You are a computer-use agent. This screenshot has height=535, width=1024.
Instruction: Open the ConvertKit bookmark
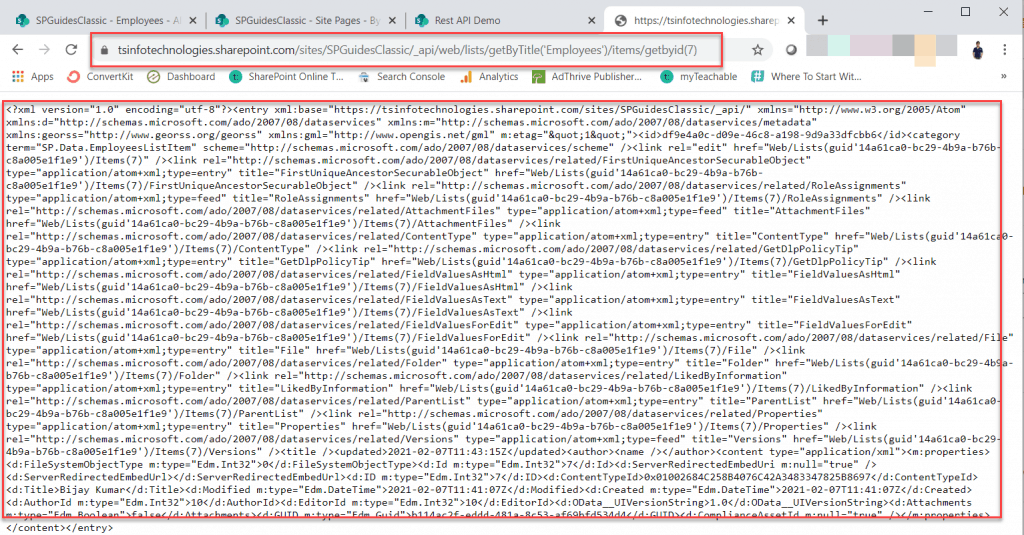[x=101, y=76]
